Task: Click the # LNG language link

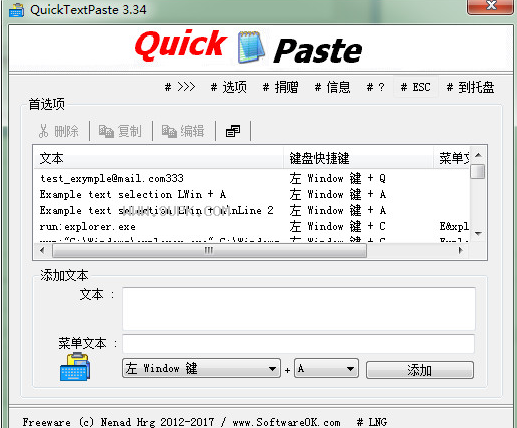Action: 372,422
